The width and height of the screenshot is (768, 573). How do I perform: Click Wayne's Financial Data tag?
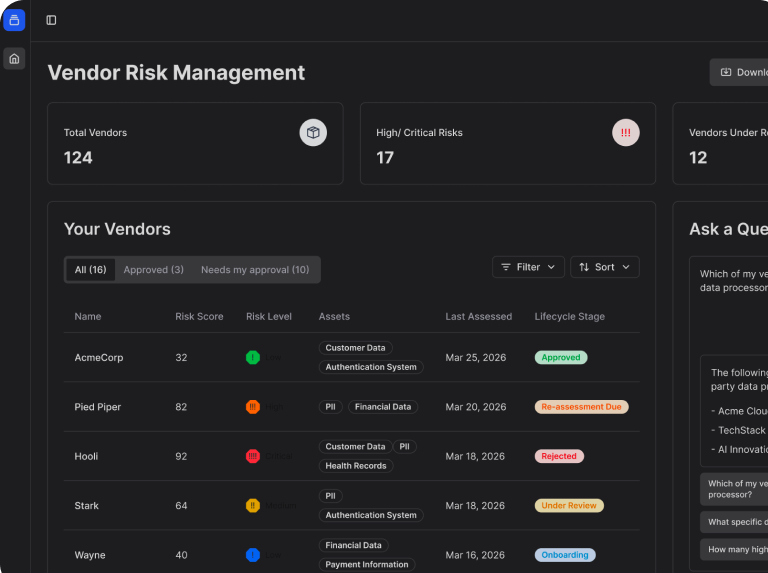353,545
